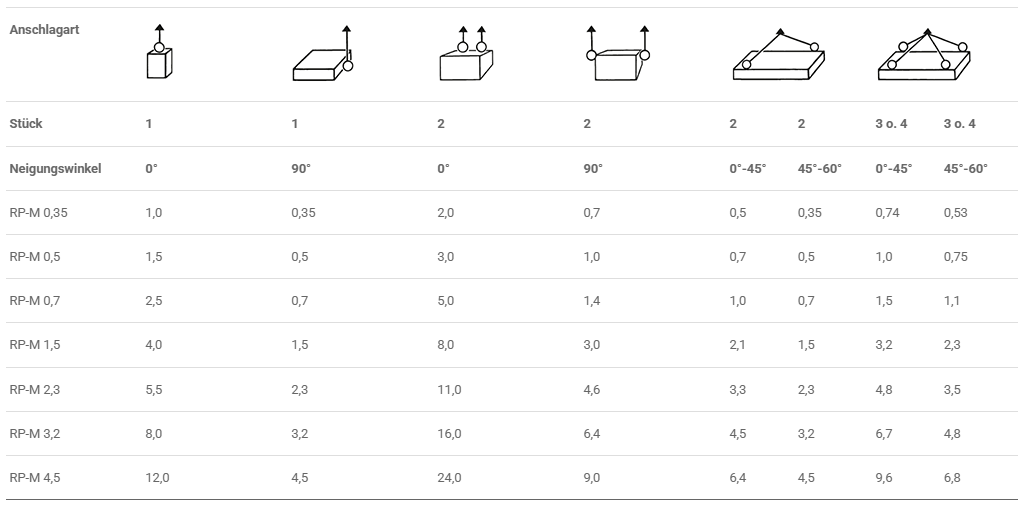This screenshot has height=505, width=1023.
Task: Select the two-point side-mounted lift icon
Action: click(x=618, y=57)
